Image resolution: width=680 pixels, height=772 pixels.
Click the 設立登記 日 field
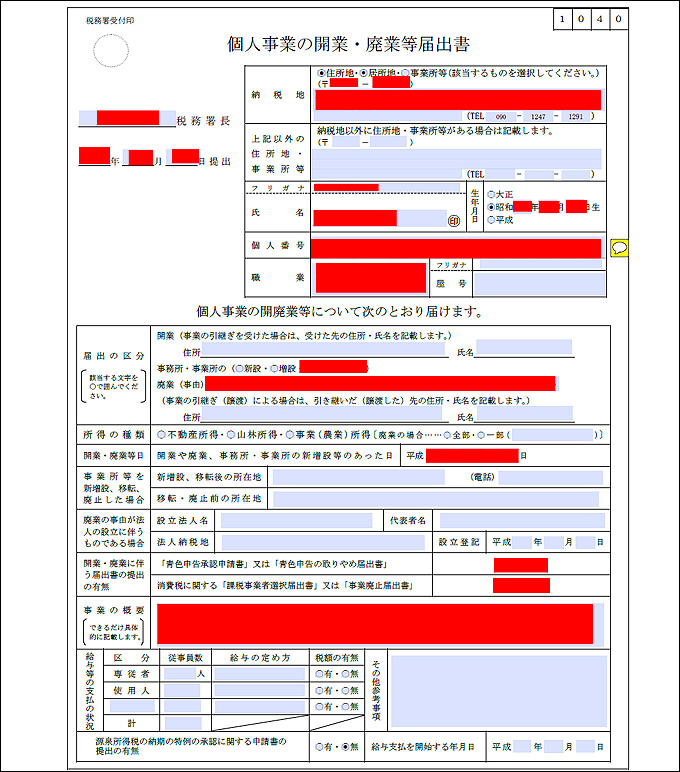pos(585,543)
